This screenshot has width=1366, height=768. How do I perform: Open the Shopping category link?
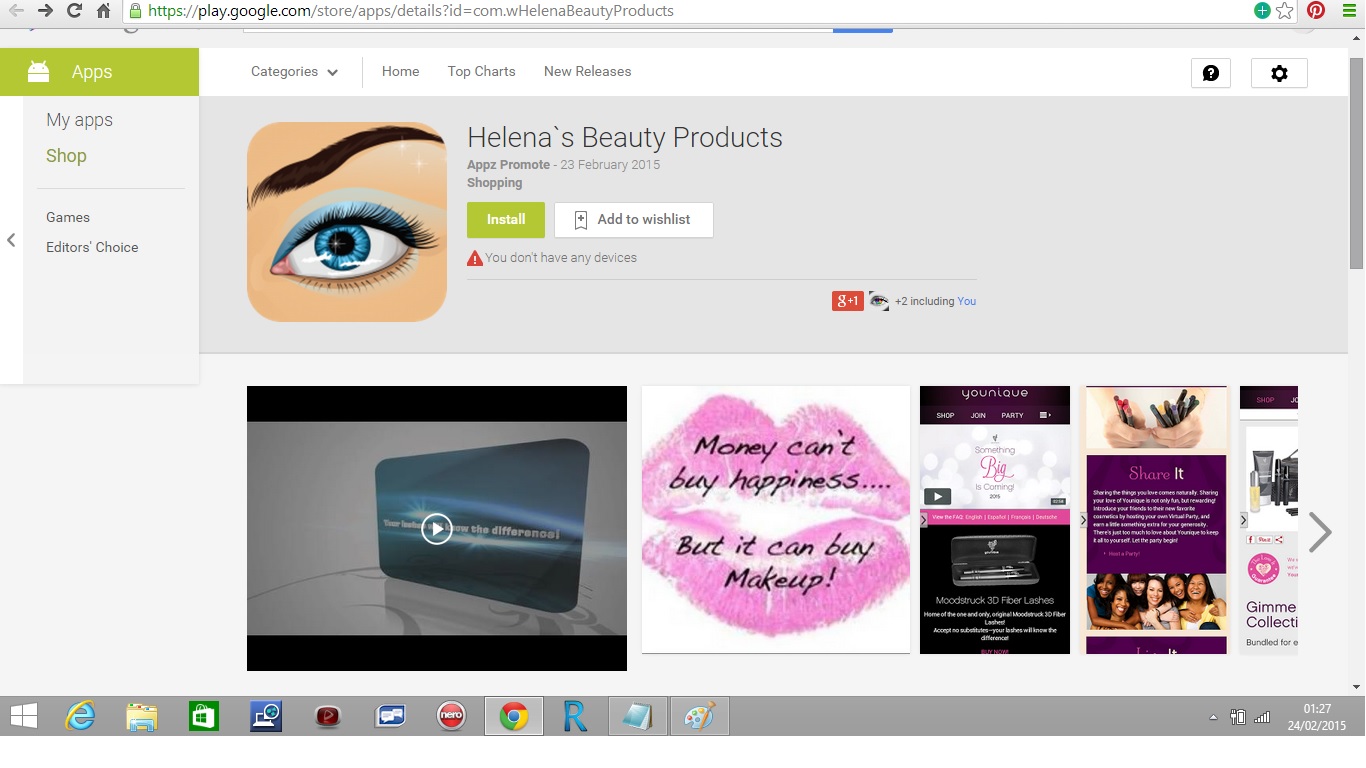(x=494, y=183)
